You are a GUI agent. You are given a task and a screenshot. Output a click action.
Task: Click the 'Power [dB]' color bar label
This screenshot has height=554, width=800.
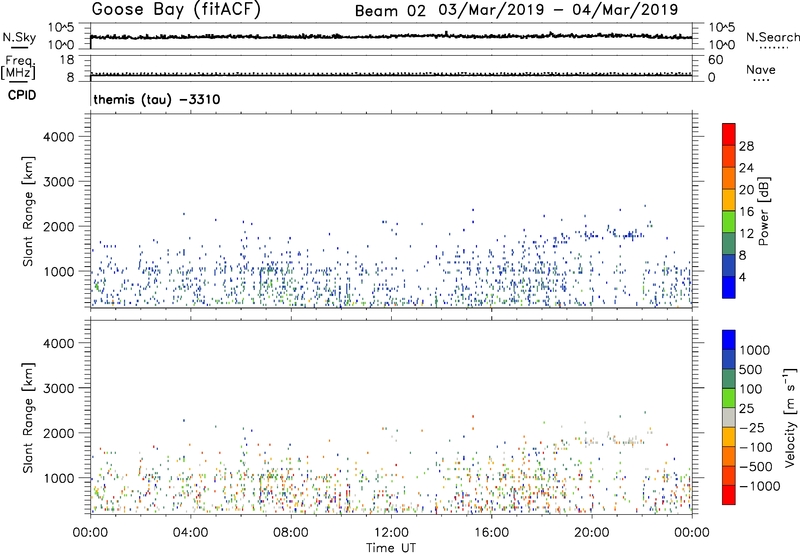763,211
